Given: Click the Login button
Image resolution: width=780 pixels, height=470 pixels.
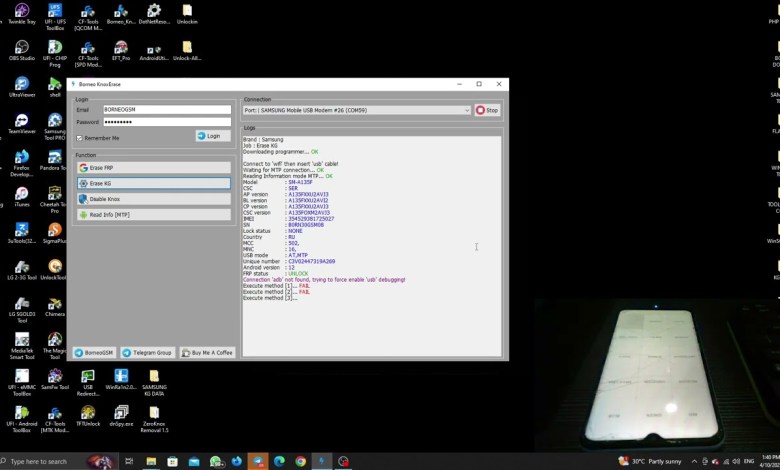Looking at the screenshot, I should pyautogui.click(x=213, y=136).
